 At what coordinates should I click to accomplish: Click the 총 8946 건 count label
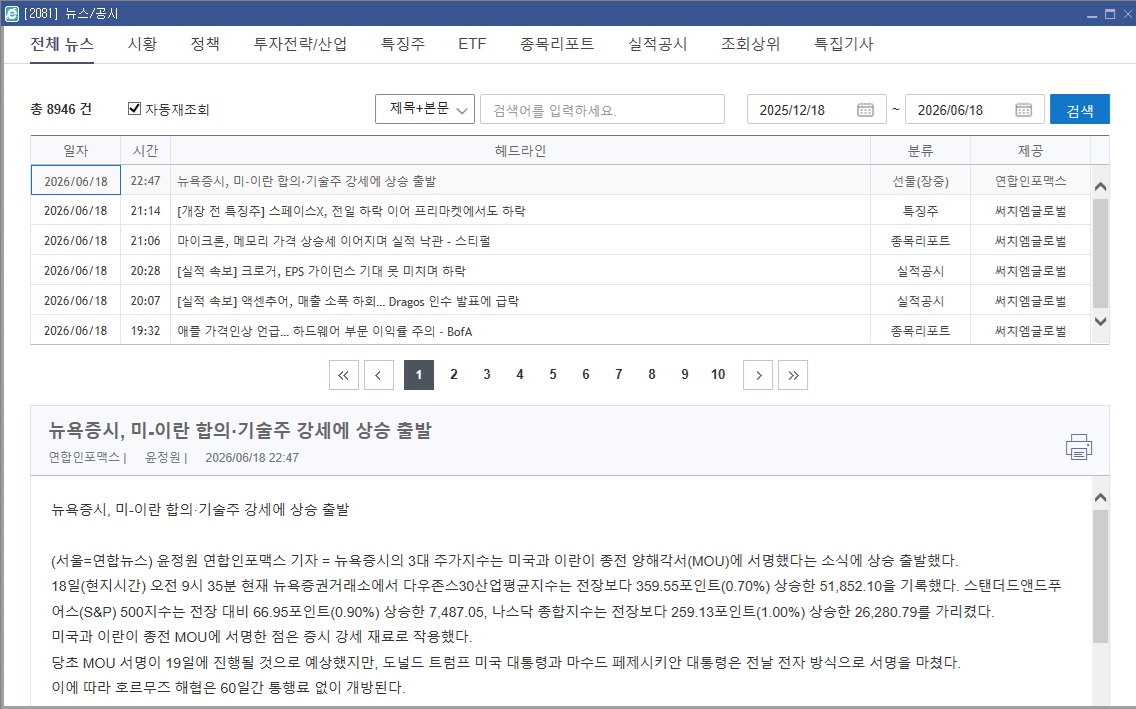[x=61, y=109]
